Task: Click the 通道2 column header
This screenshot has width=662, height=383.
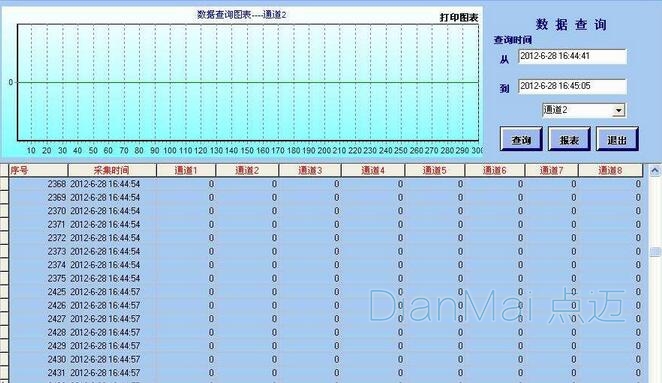Action: pos(247,170)
